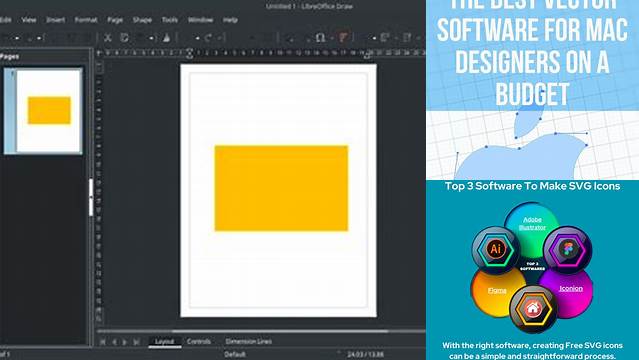Switch to the Dimension Lines layer tab
Image resolution: width=639 pixels, height=360 pixels.
coord(248,341)
